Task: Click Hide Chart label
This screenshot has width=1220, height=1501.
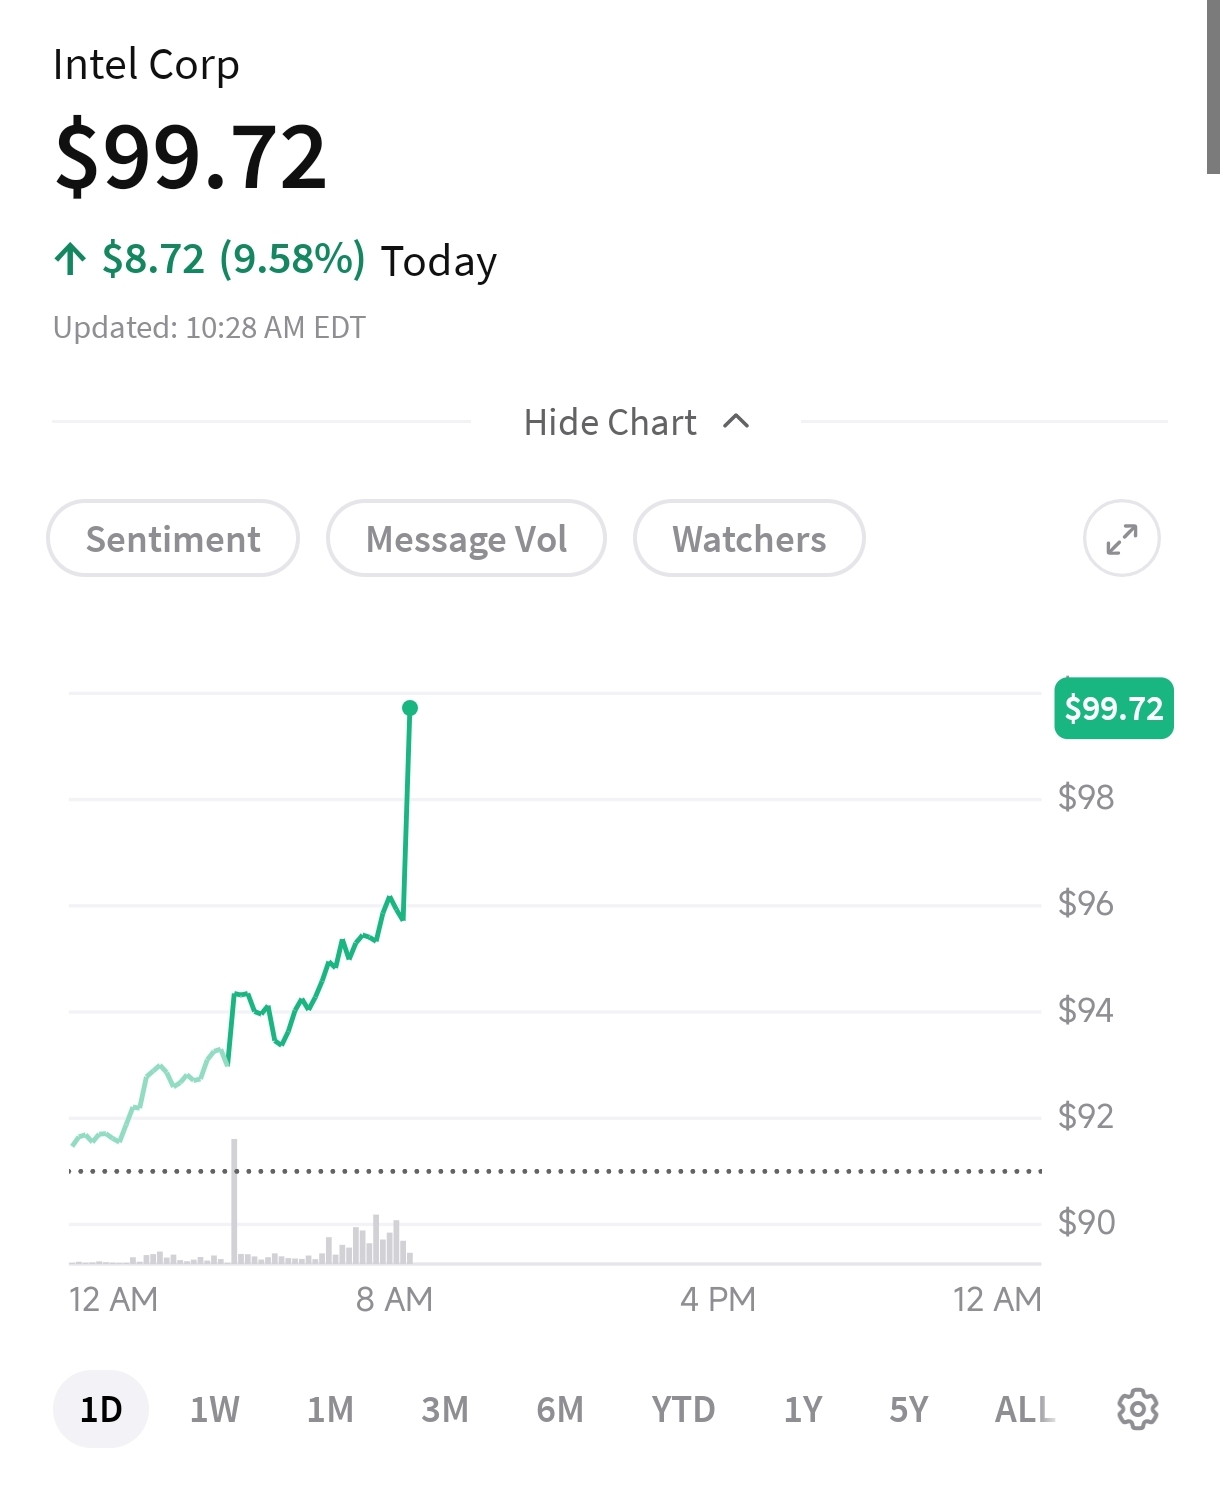Action: (x=610, y=422)
